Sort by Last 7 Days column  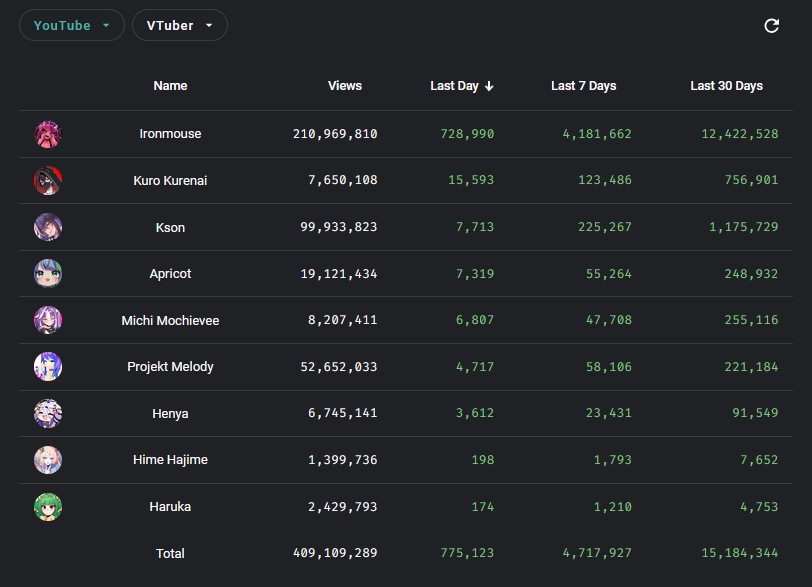(x=583, y=86)
